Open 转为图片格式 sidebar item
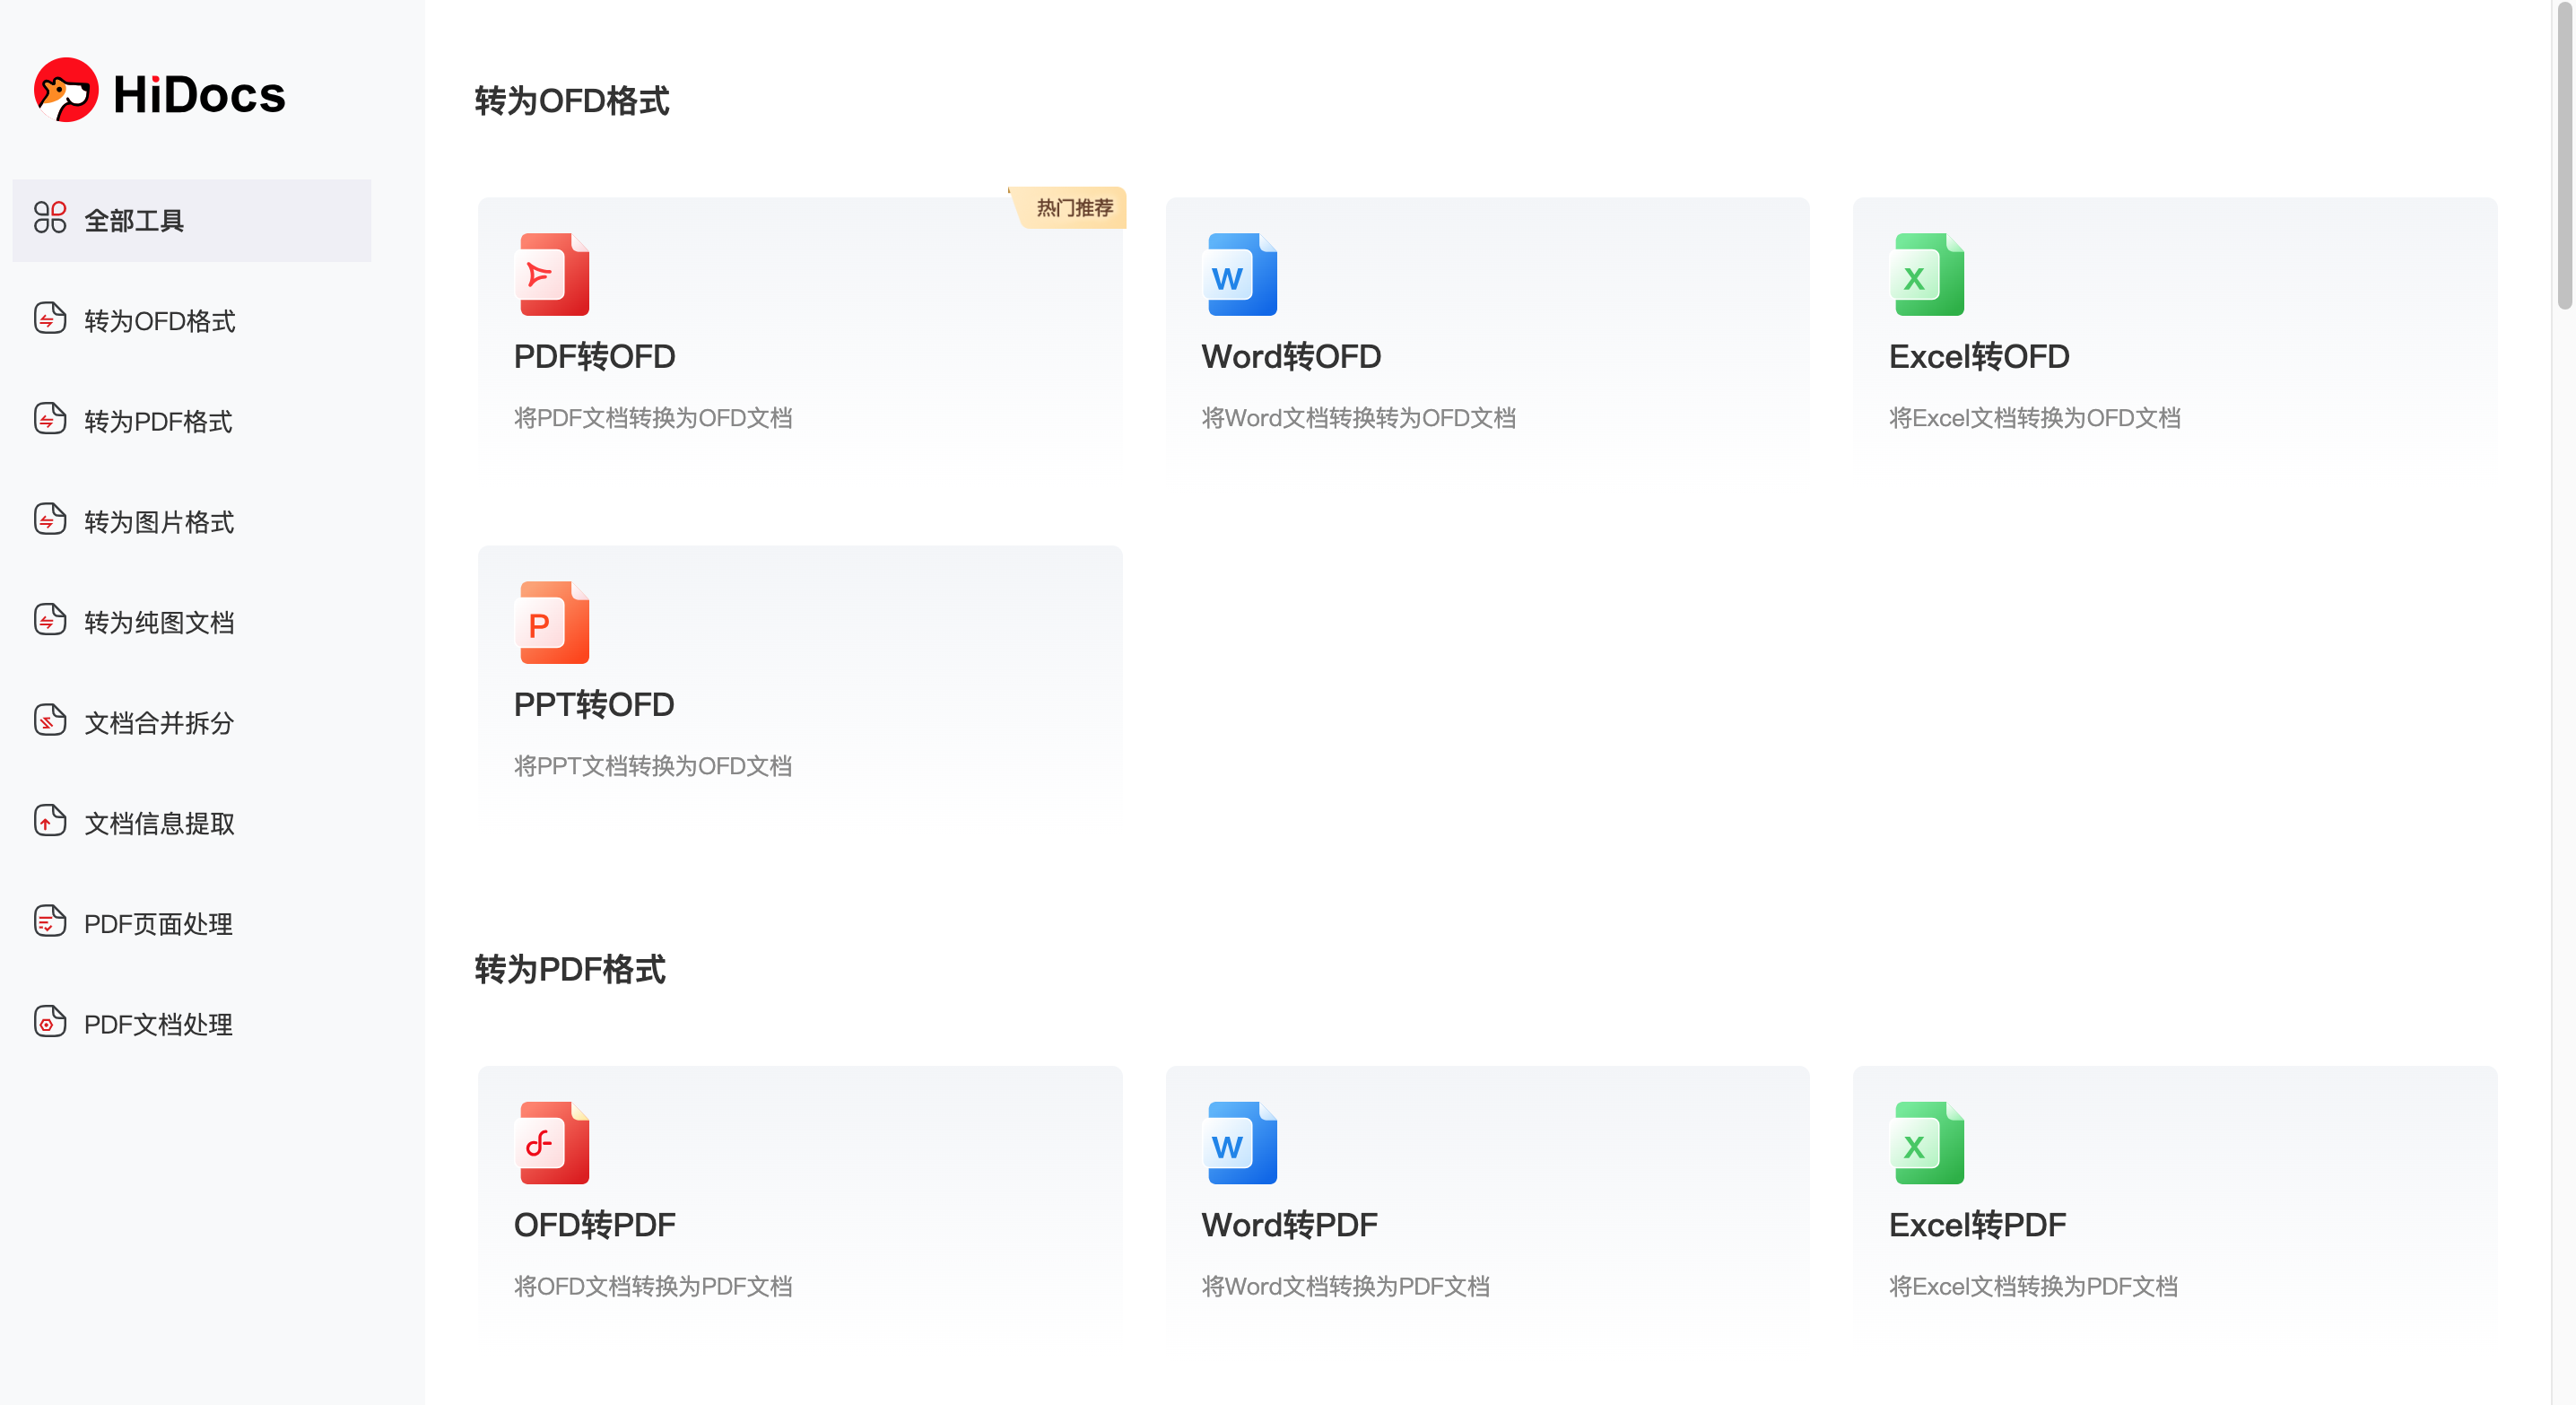The height and width of the screenshot is (1405, 2576). [x=159, y=522]
